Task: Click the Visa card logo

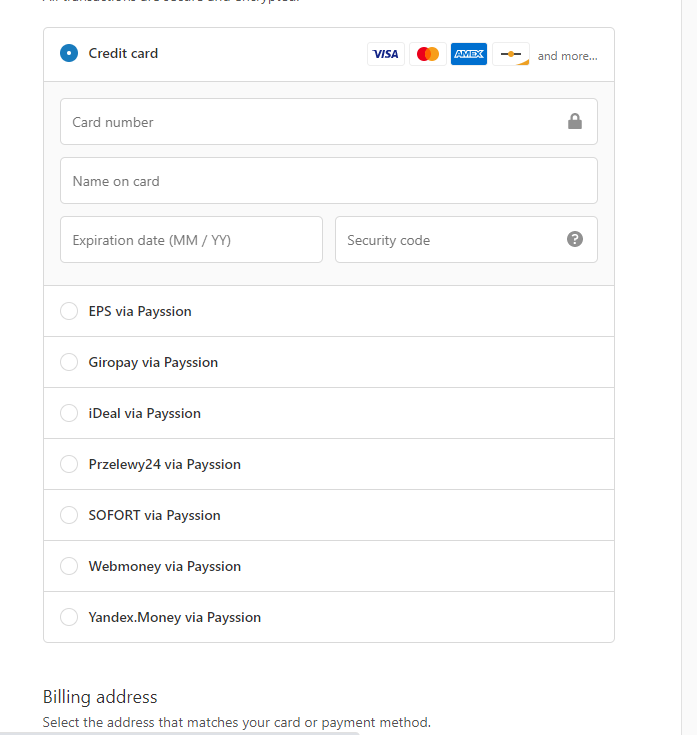Action: [385, 54]
